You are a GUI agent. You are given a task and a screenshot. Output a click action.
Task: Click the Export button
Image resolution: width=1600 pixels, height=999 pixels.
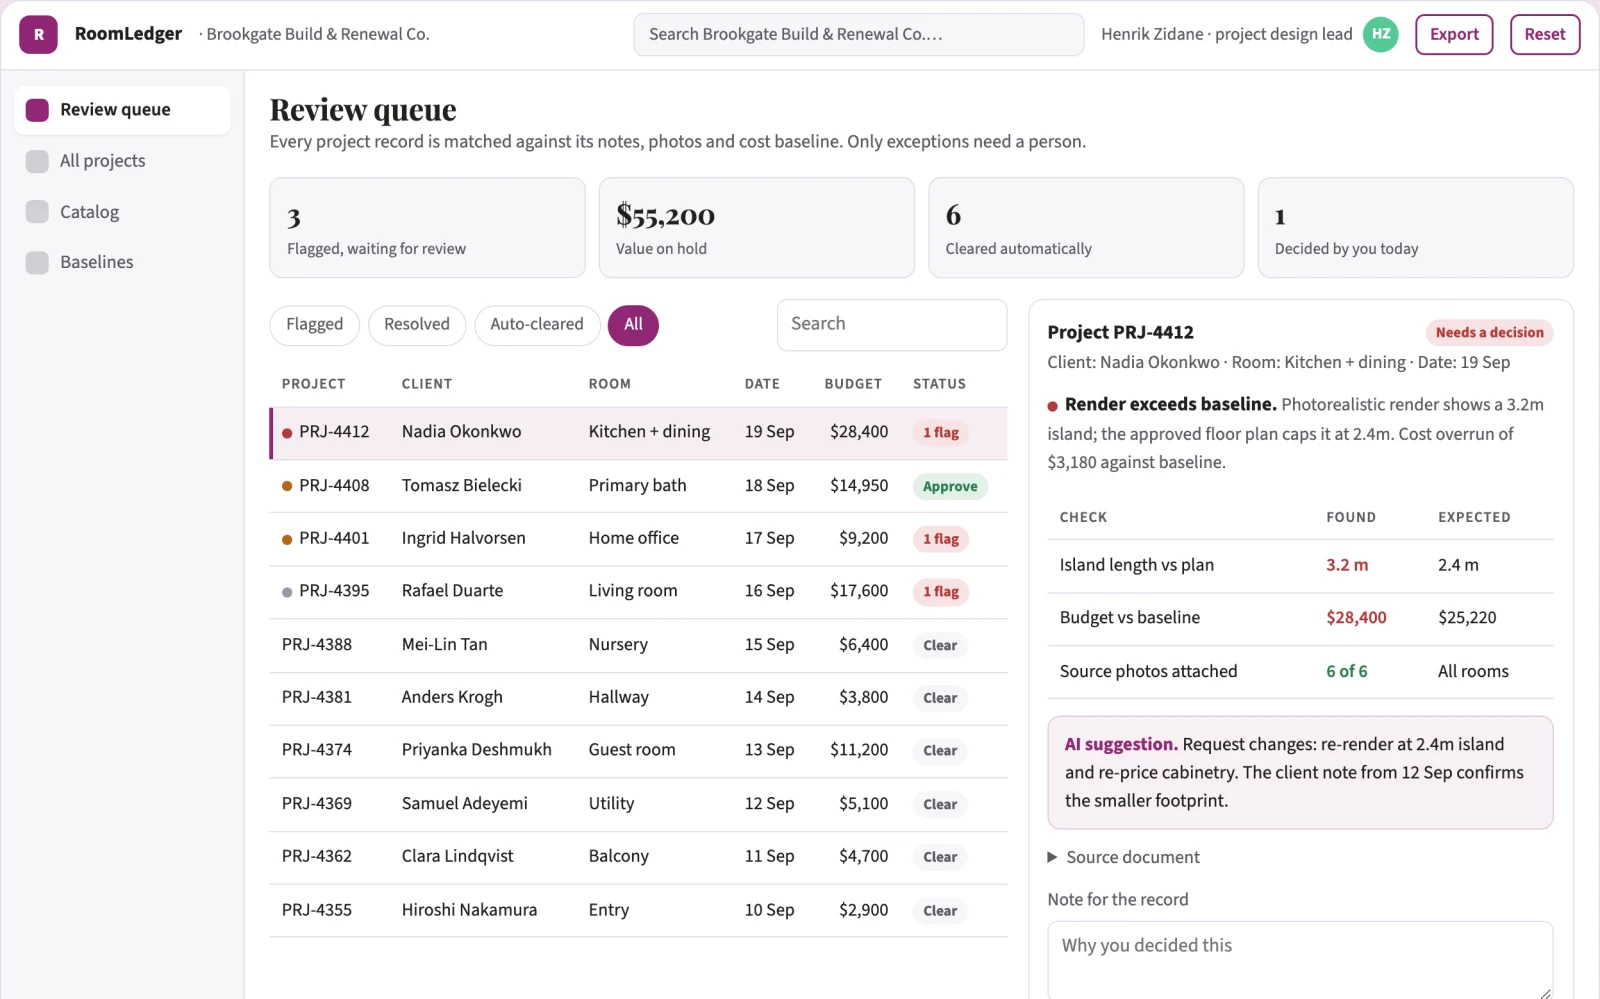[1454, 34]
